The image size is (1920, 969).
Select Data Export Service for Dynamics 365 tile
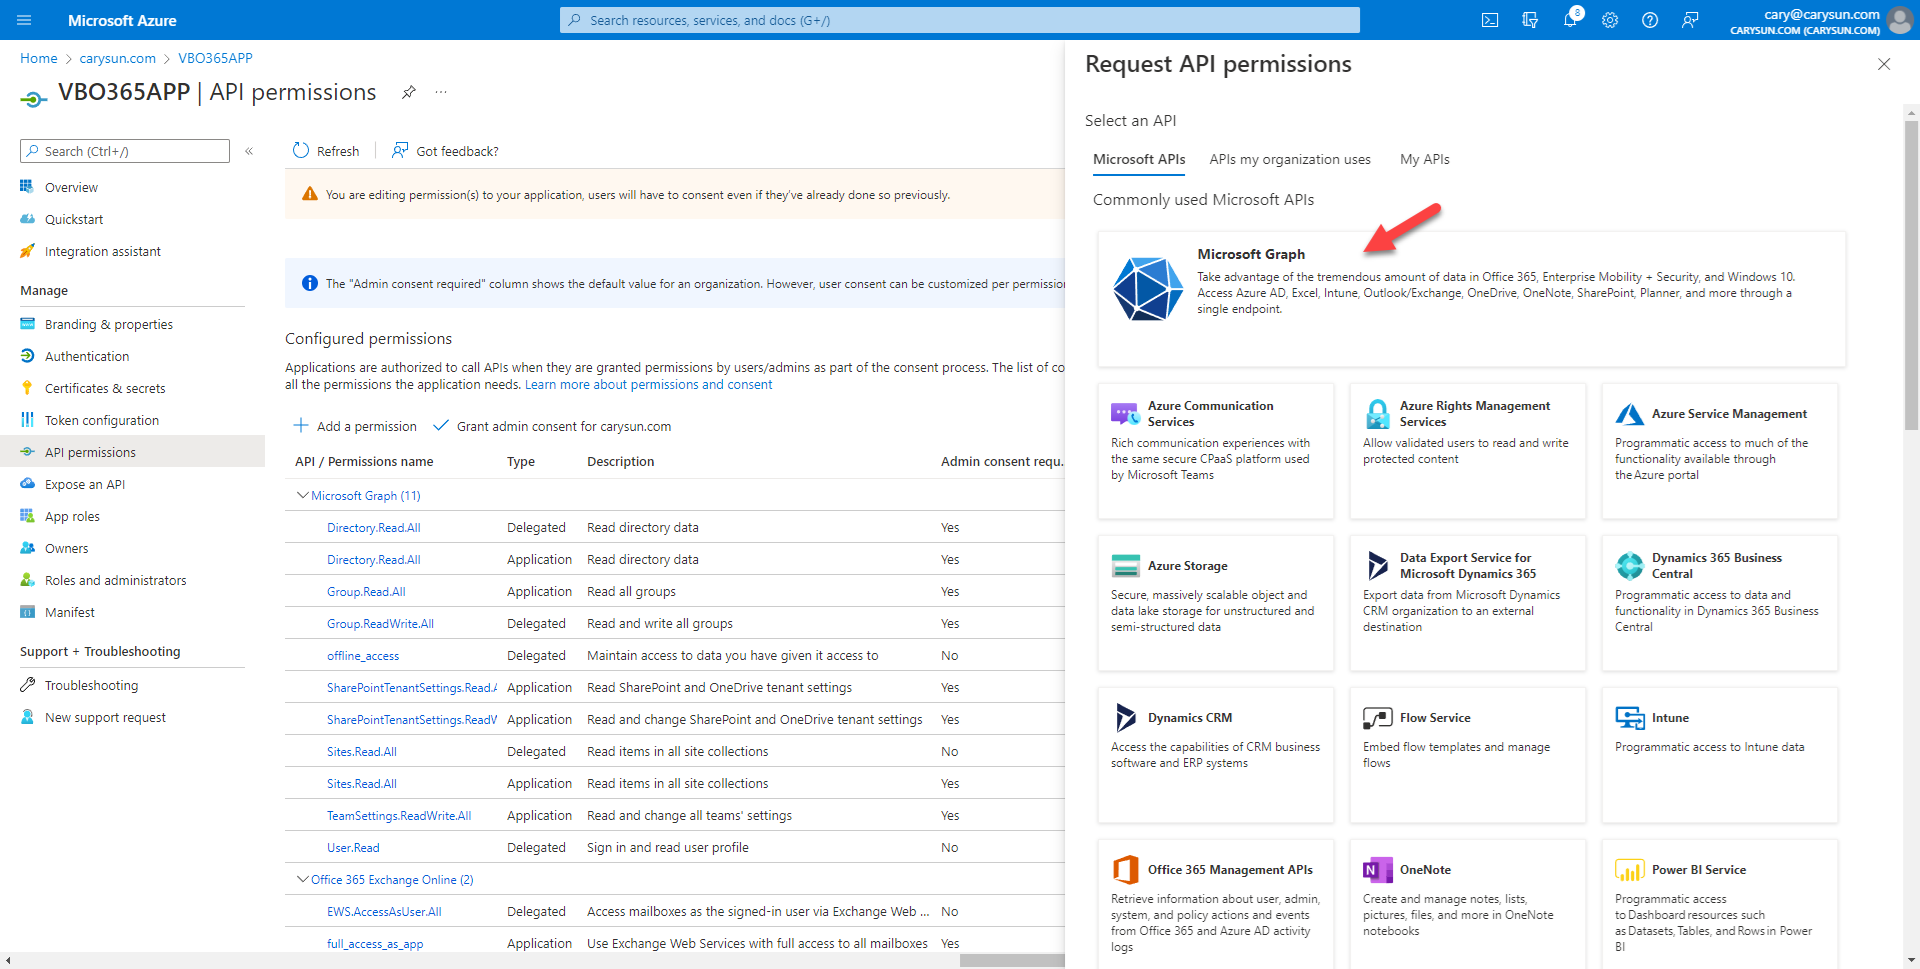[x=1467, y=603]
